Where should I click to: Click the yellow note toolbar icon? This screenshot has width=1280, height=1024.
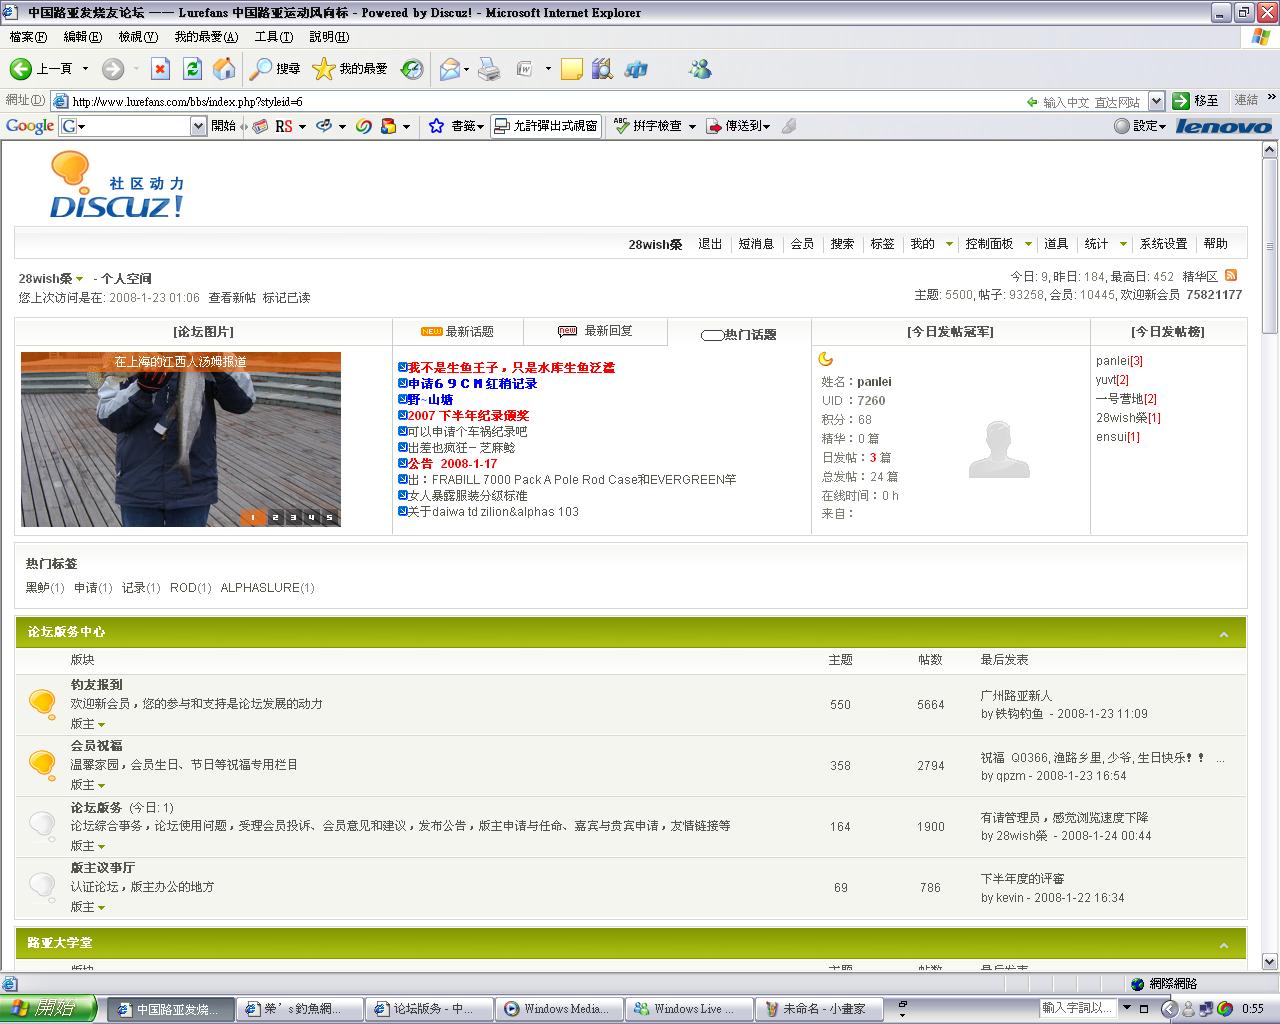click(572, 69)
